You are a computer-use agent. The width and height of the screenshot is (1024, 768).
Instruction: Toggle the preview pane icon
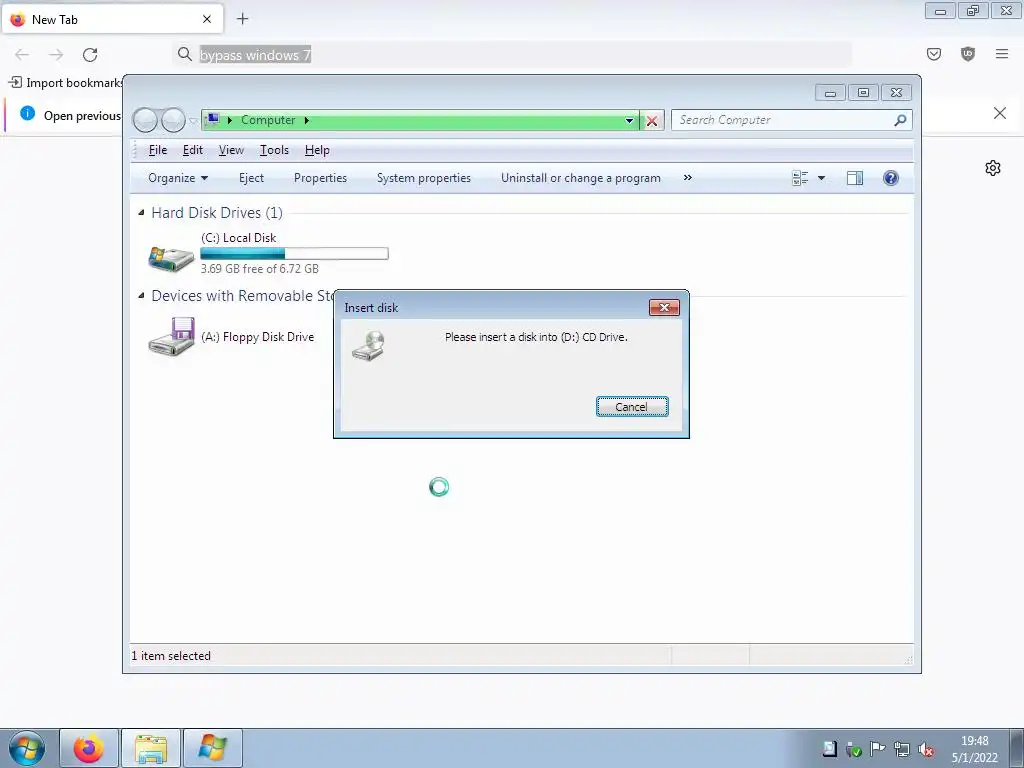tap(855, 178)
